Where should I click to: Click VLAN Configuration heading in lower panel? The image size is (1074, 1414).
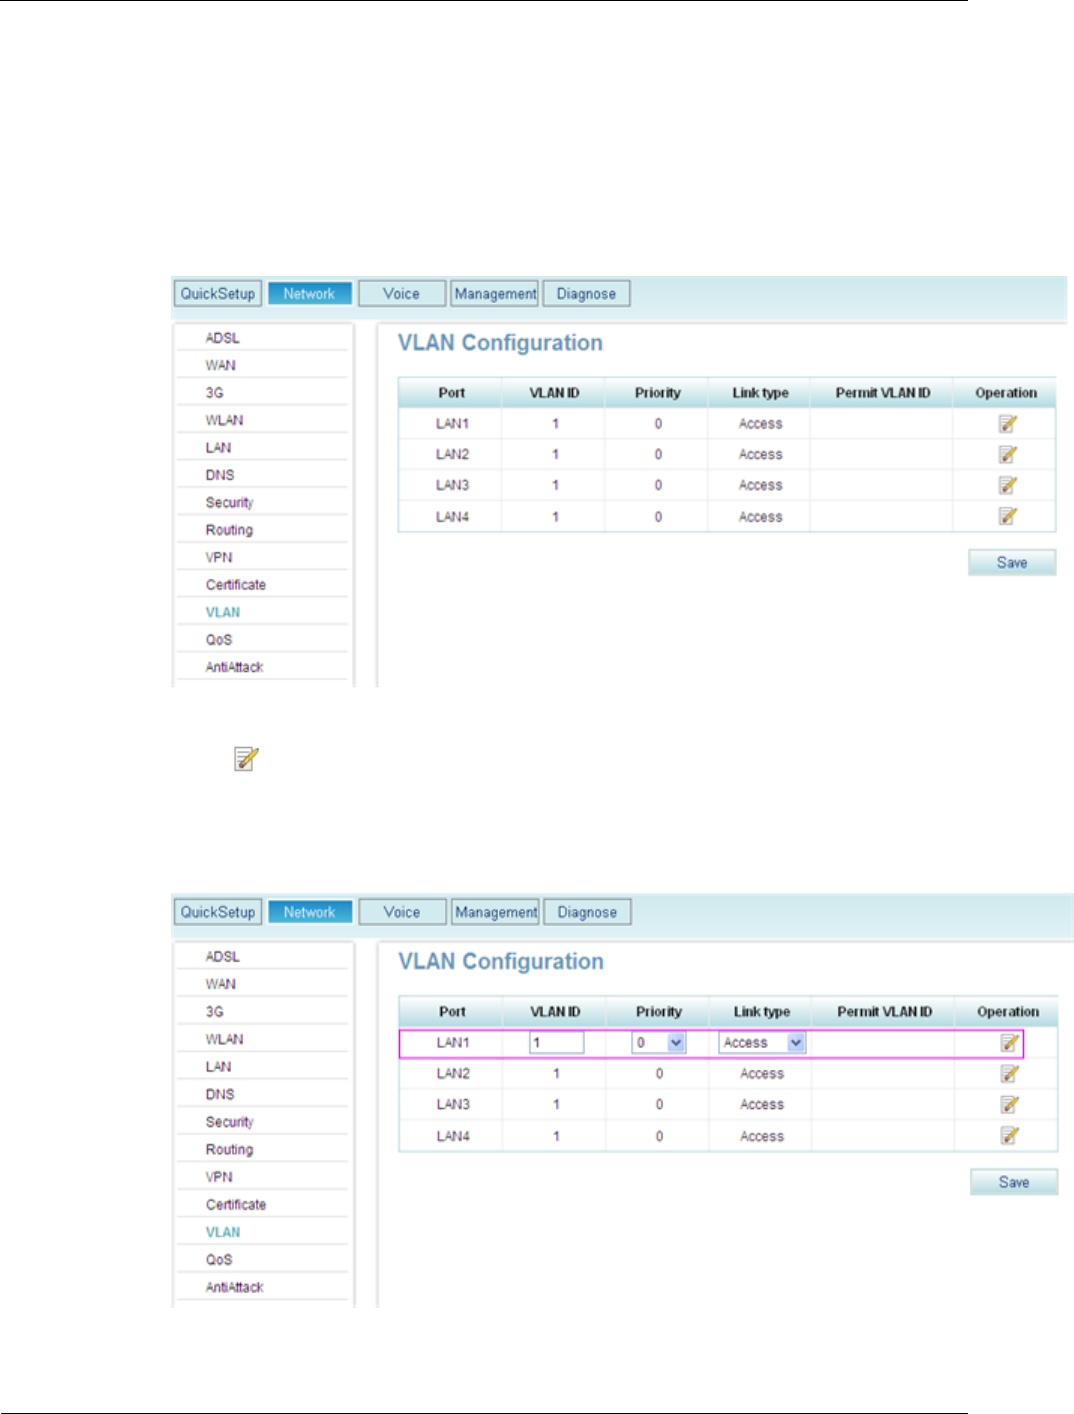501,962
